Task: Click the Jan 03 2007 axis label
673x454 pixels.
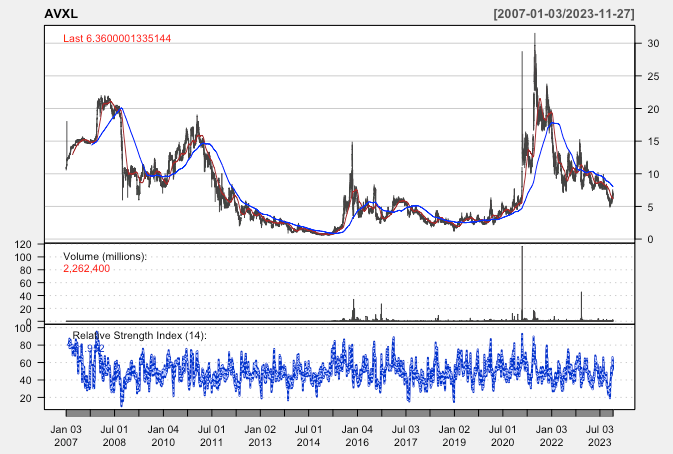Action: [66, 434]
